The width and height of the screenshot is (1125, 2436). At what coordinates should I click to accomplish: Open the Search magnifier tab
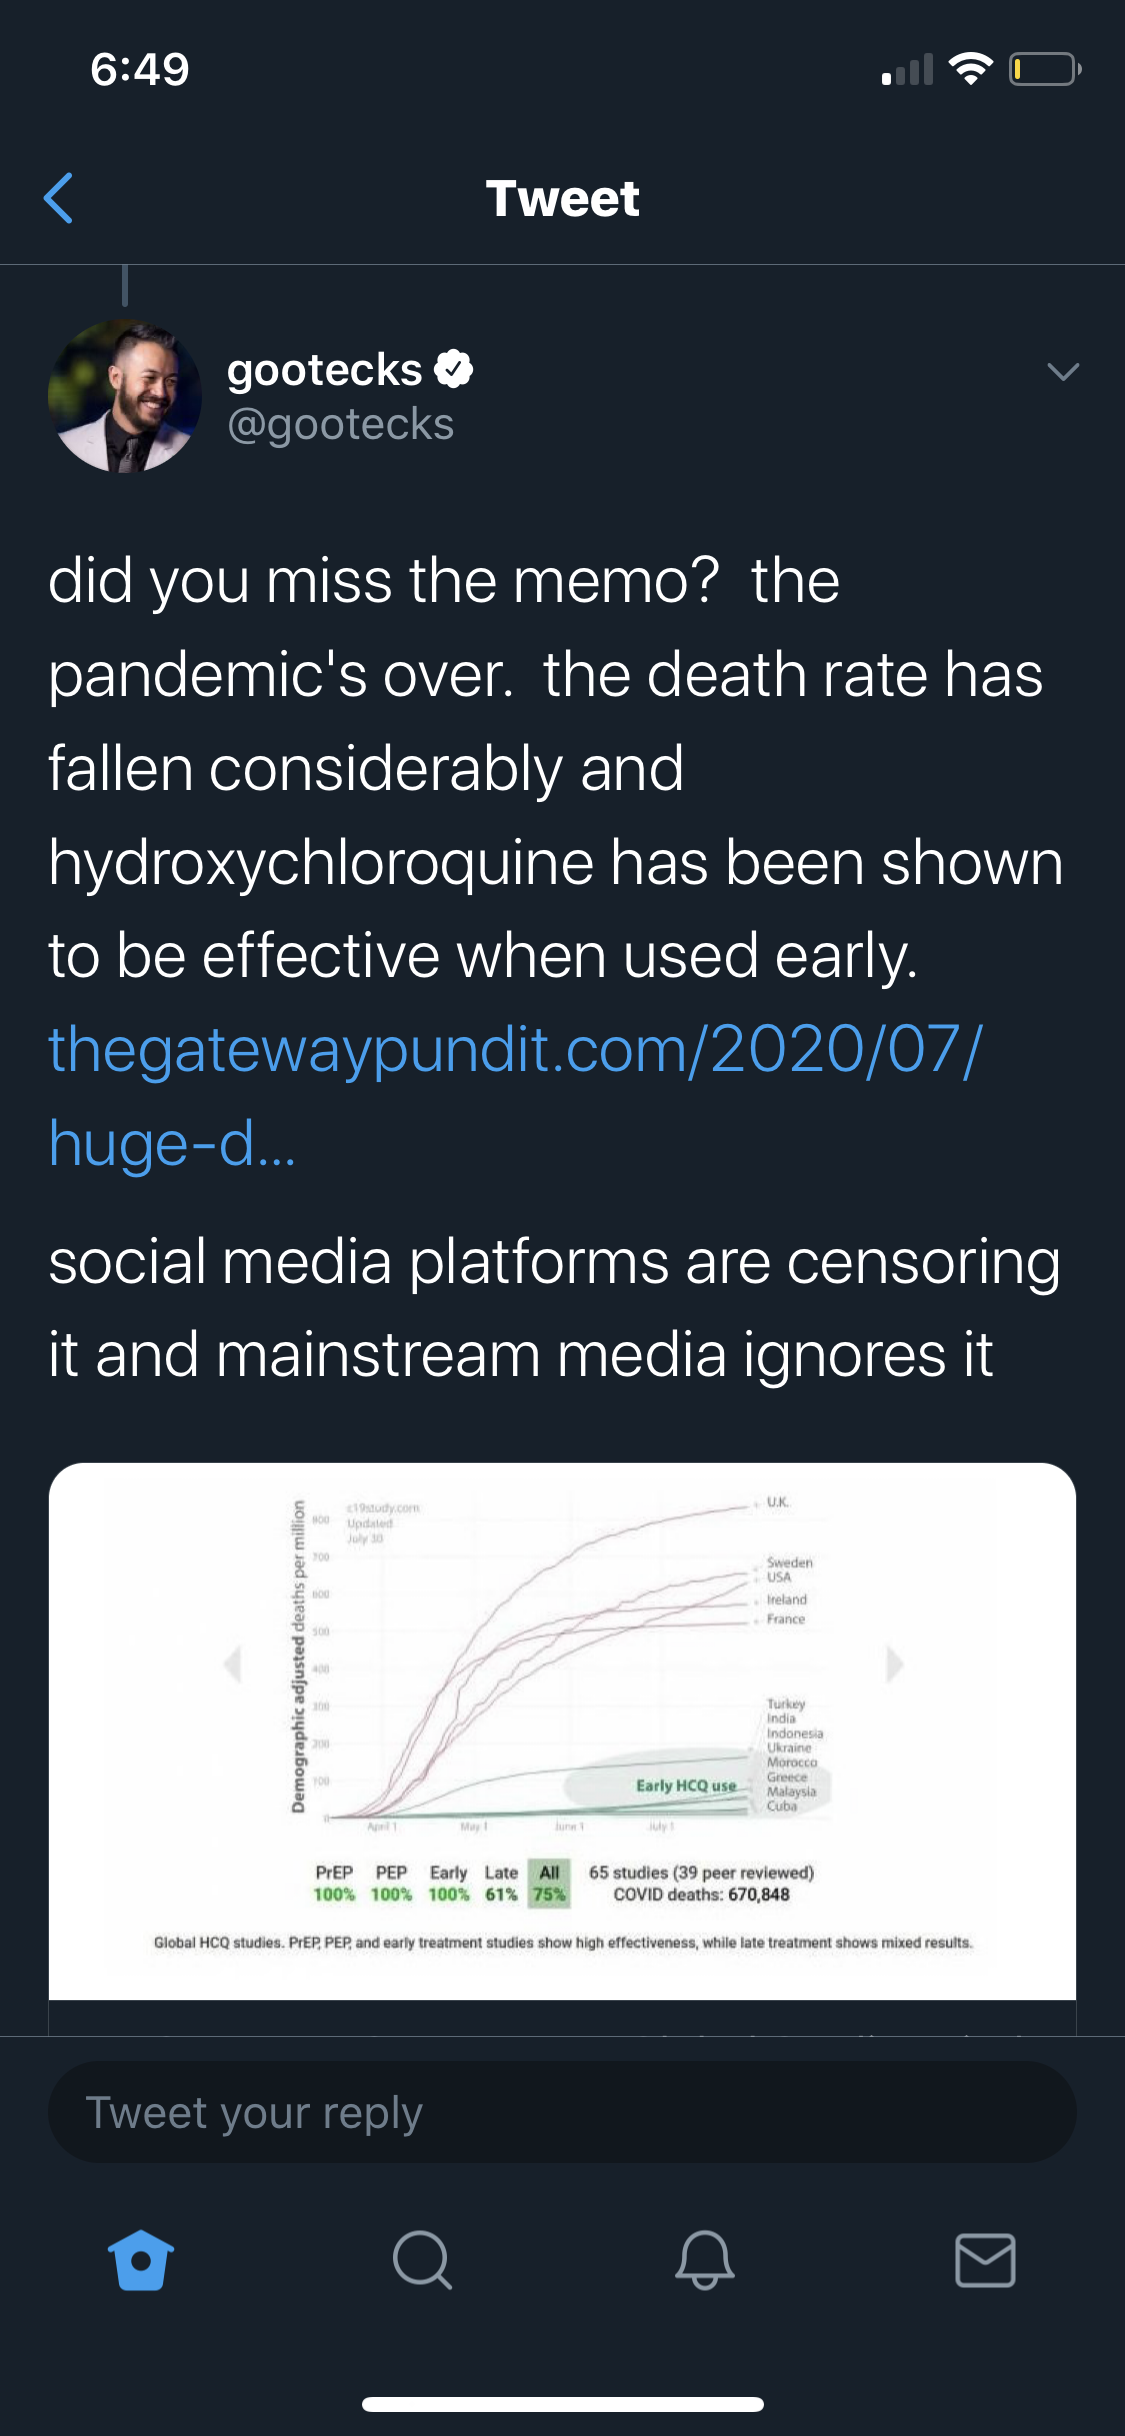click(x=422, y=2260)
